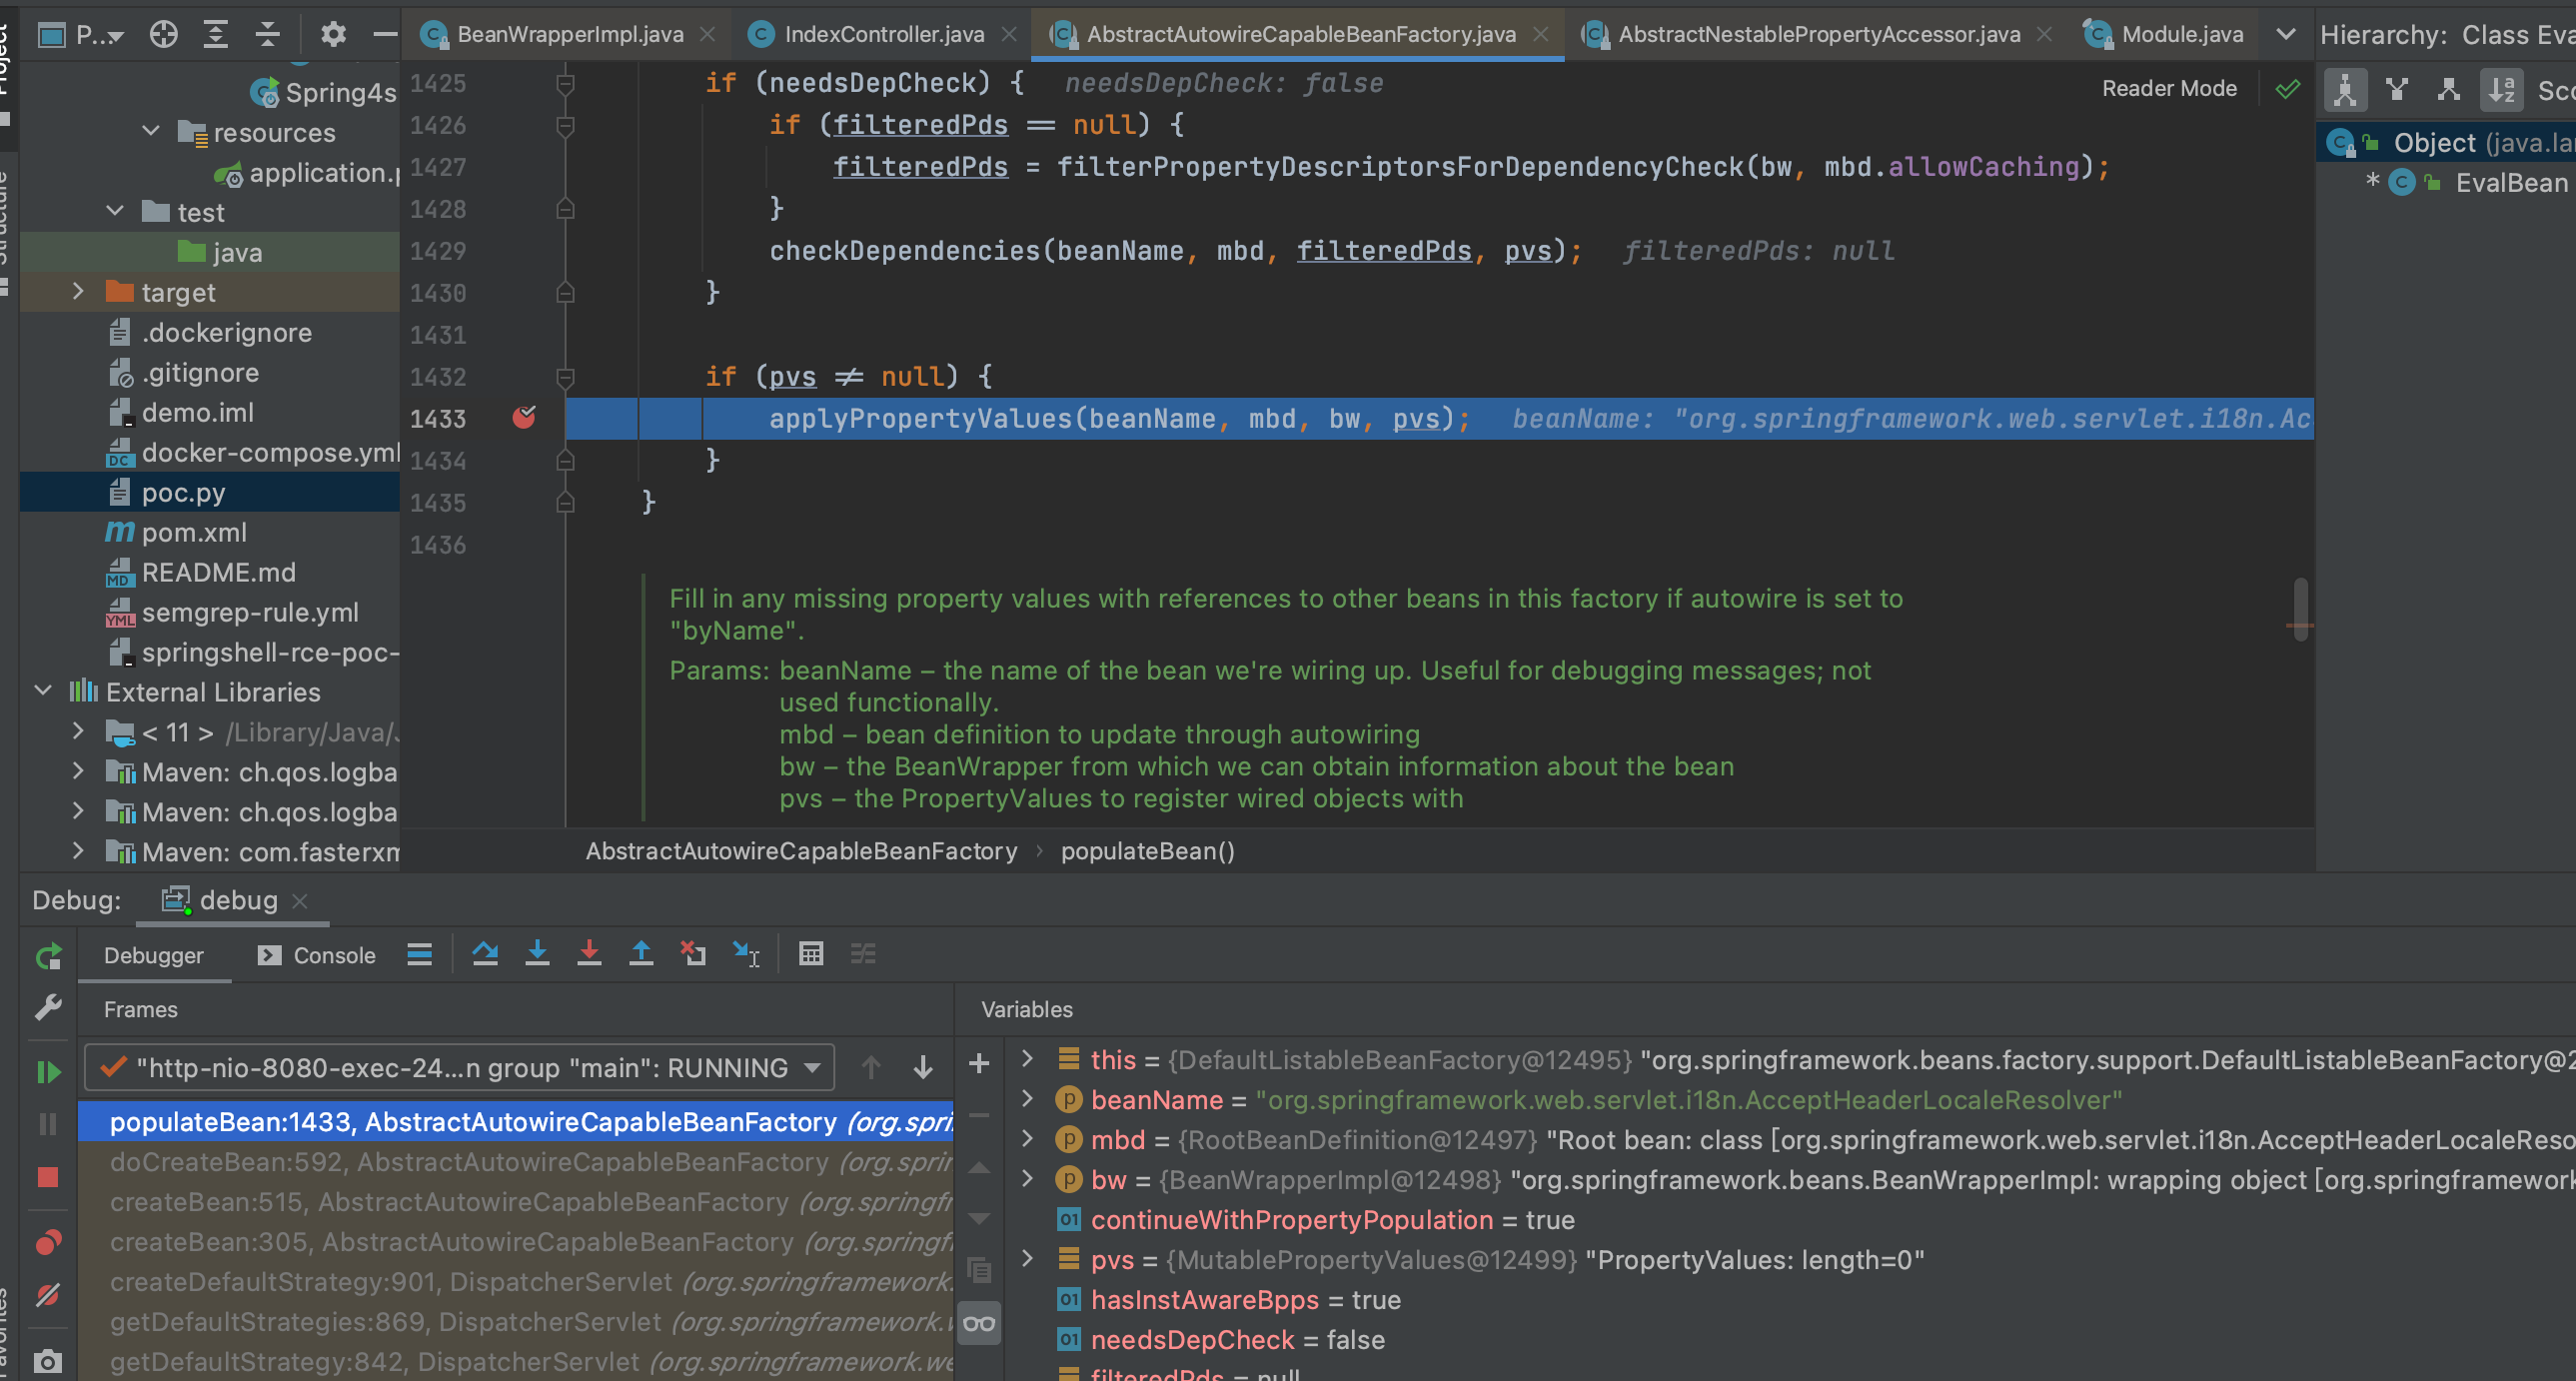Open the project view mode dropdown

click(82, 35)
